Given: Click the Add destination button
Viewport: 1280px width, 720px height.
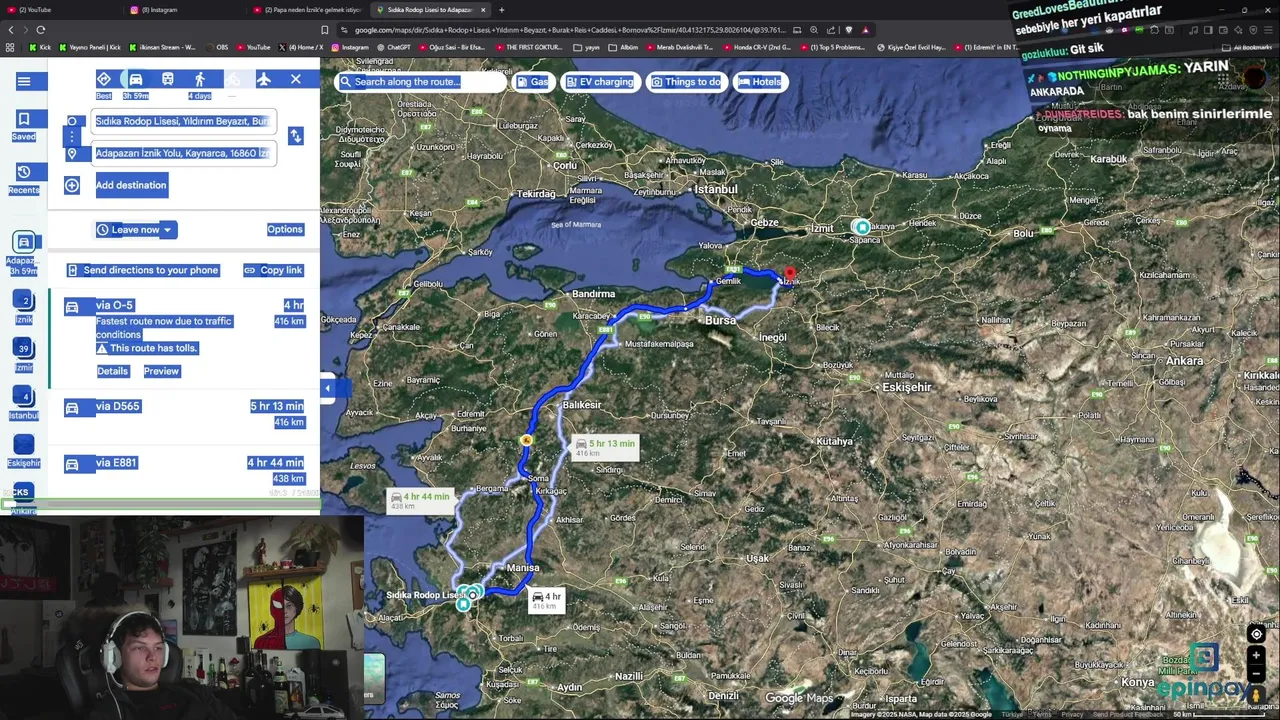Looking at the screenshot, I should [131, 185].
